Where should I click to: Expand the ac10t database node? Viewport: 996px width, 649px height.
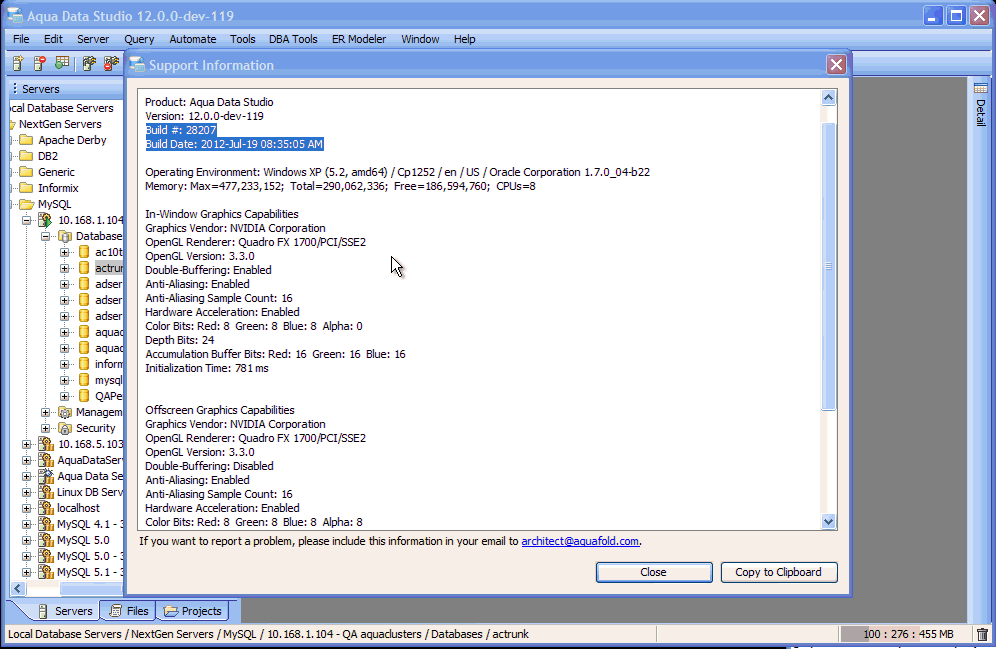65,252
